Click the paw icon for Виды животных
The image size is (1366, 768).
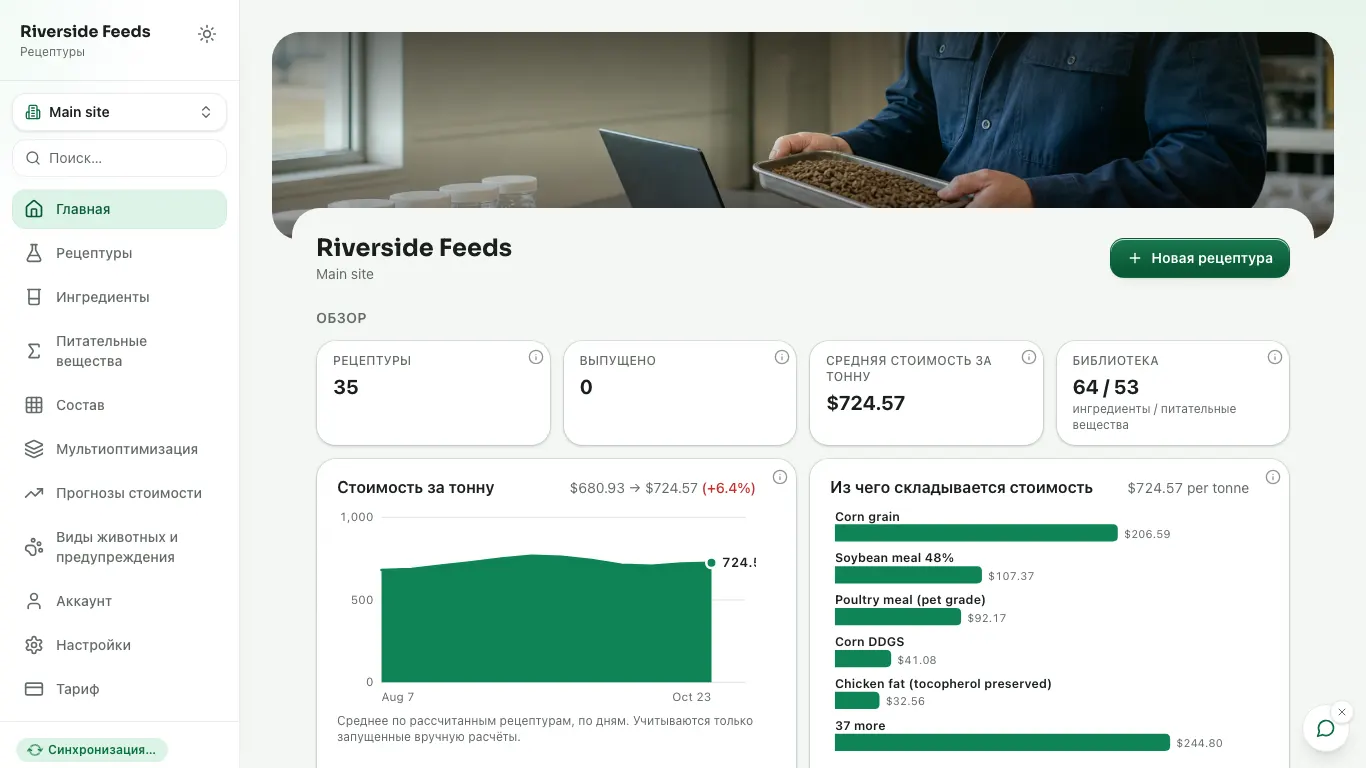point(34,547)
